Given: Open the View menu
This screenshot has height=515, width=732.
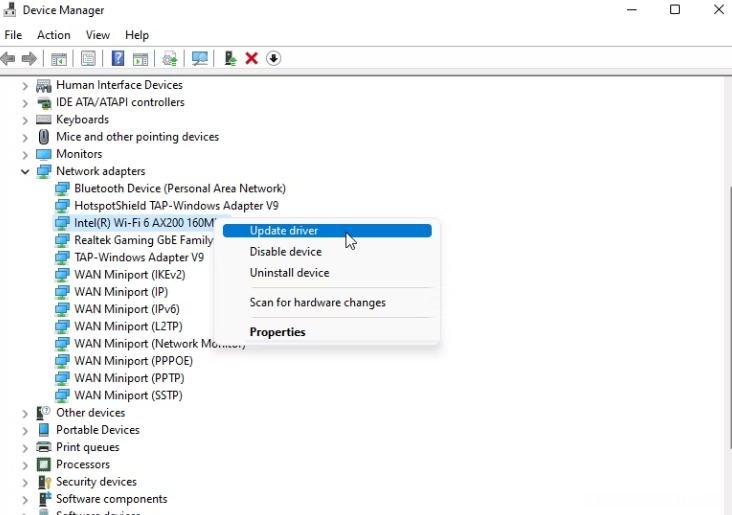Looking at the screenshot, I should [x=98, y=35].
